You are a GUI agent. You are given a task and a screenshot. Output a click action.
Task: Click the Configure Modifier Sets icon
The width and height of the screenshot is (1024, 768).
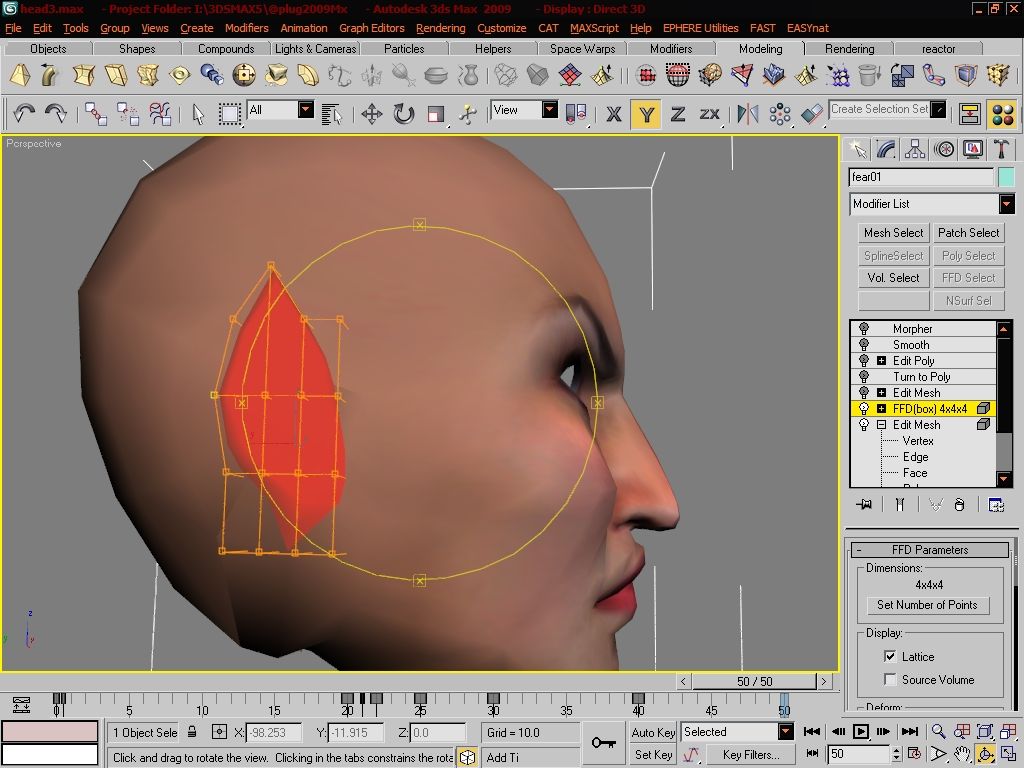pos(996,504)
